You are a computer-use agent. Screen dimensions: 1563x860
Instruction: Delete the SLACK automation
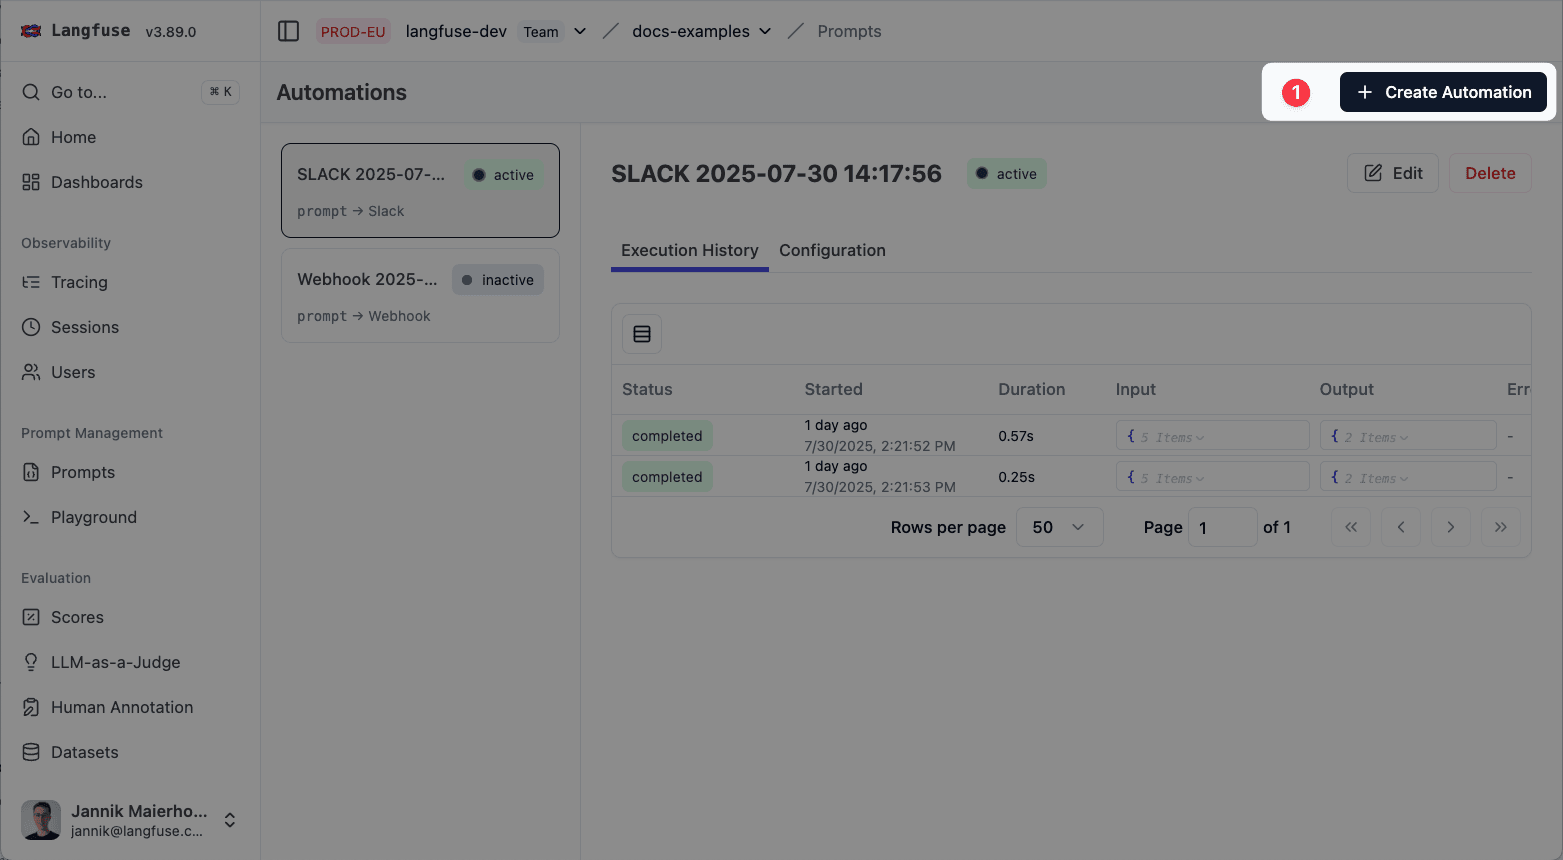(x=1489, y=173)
